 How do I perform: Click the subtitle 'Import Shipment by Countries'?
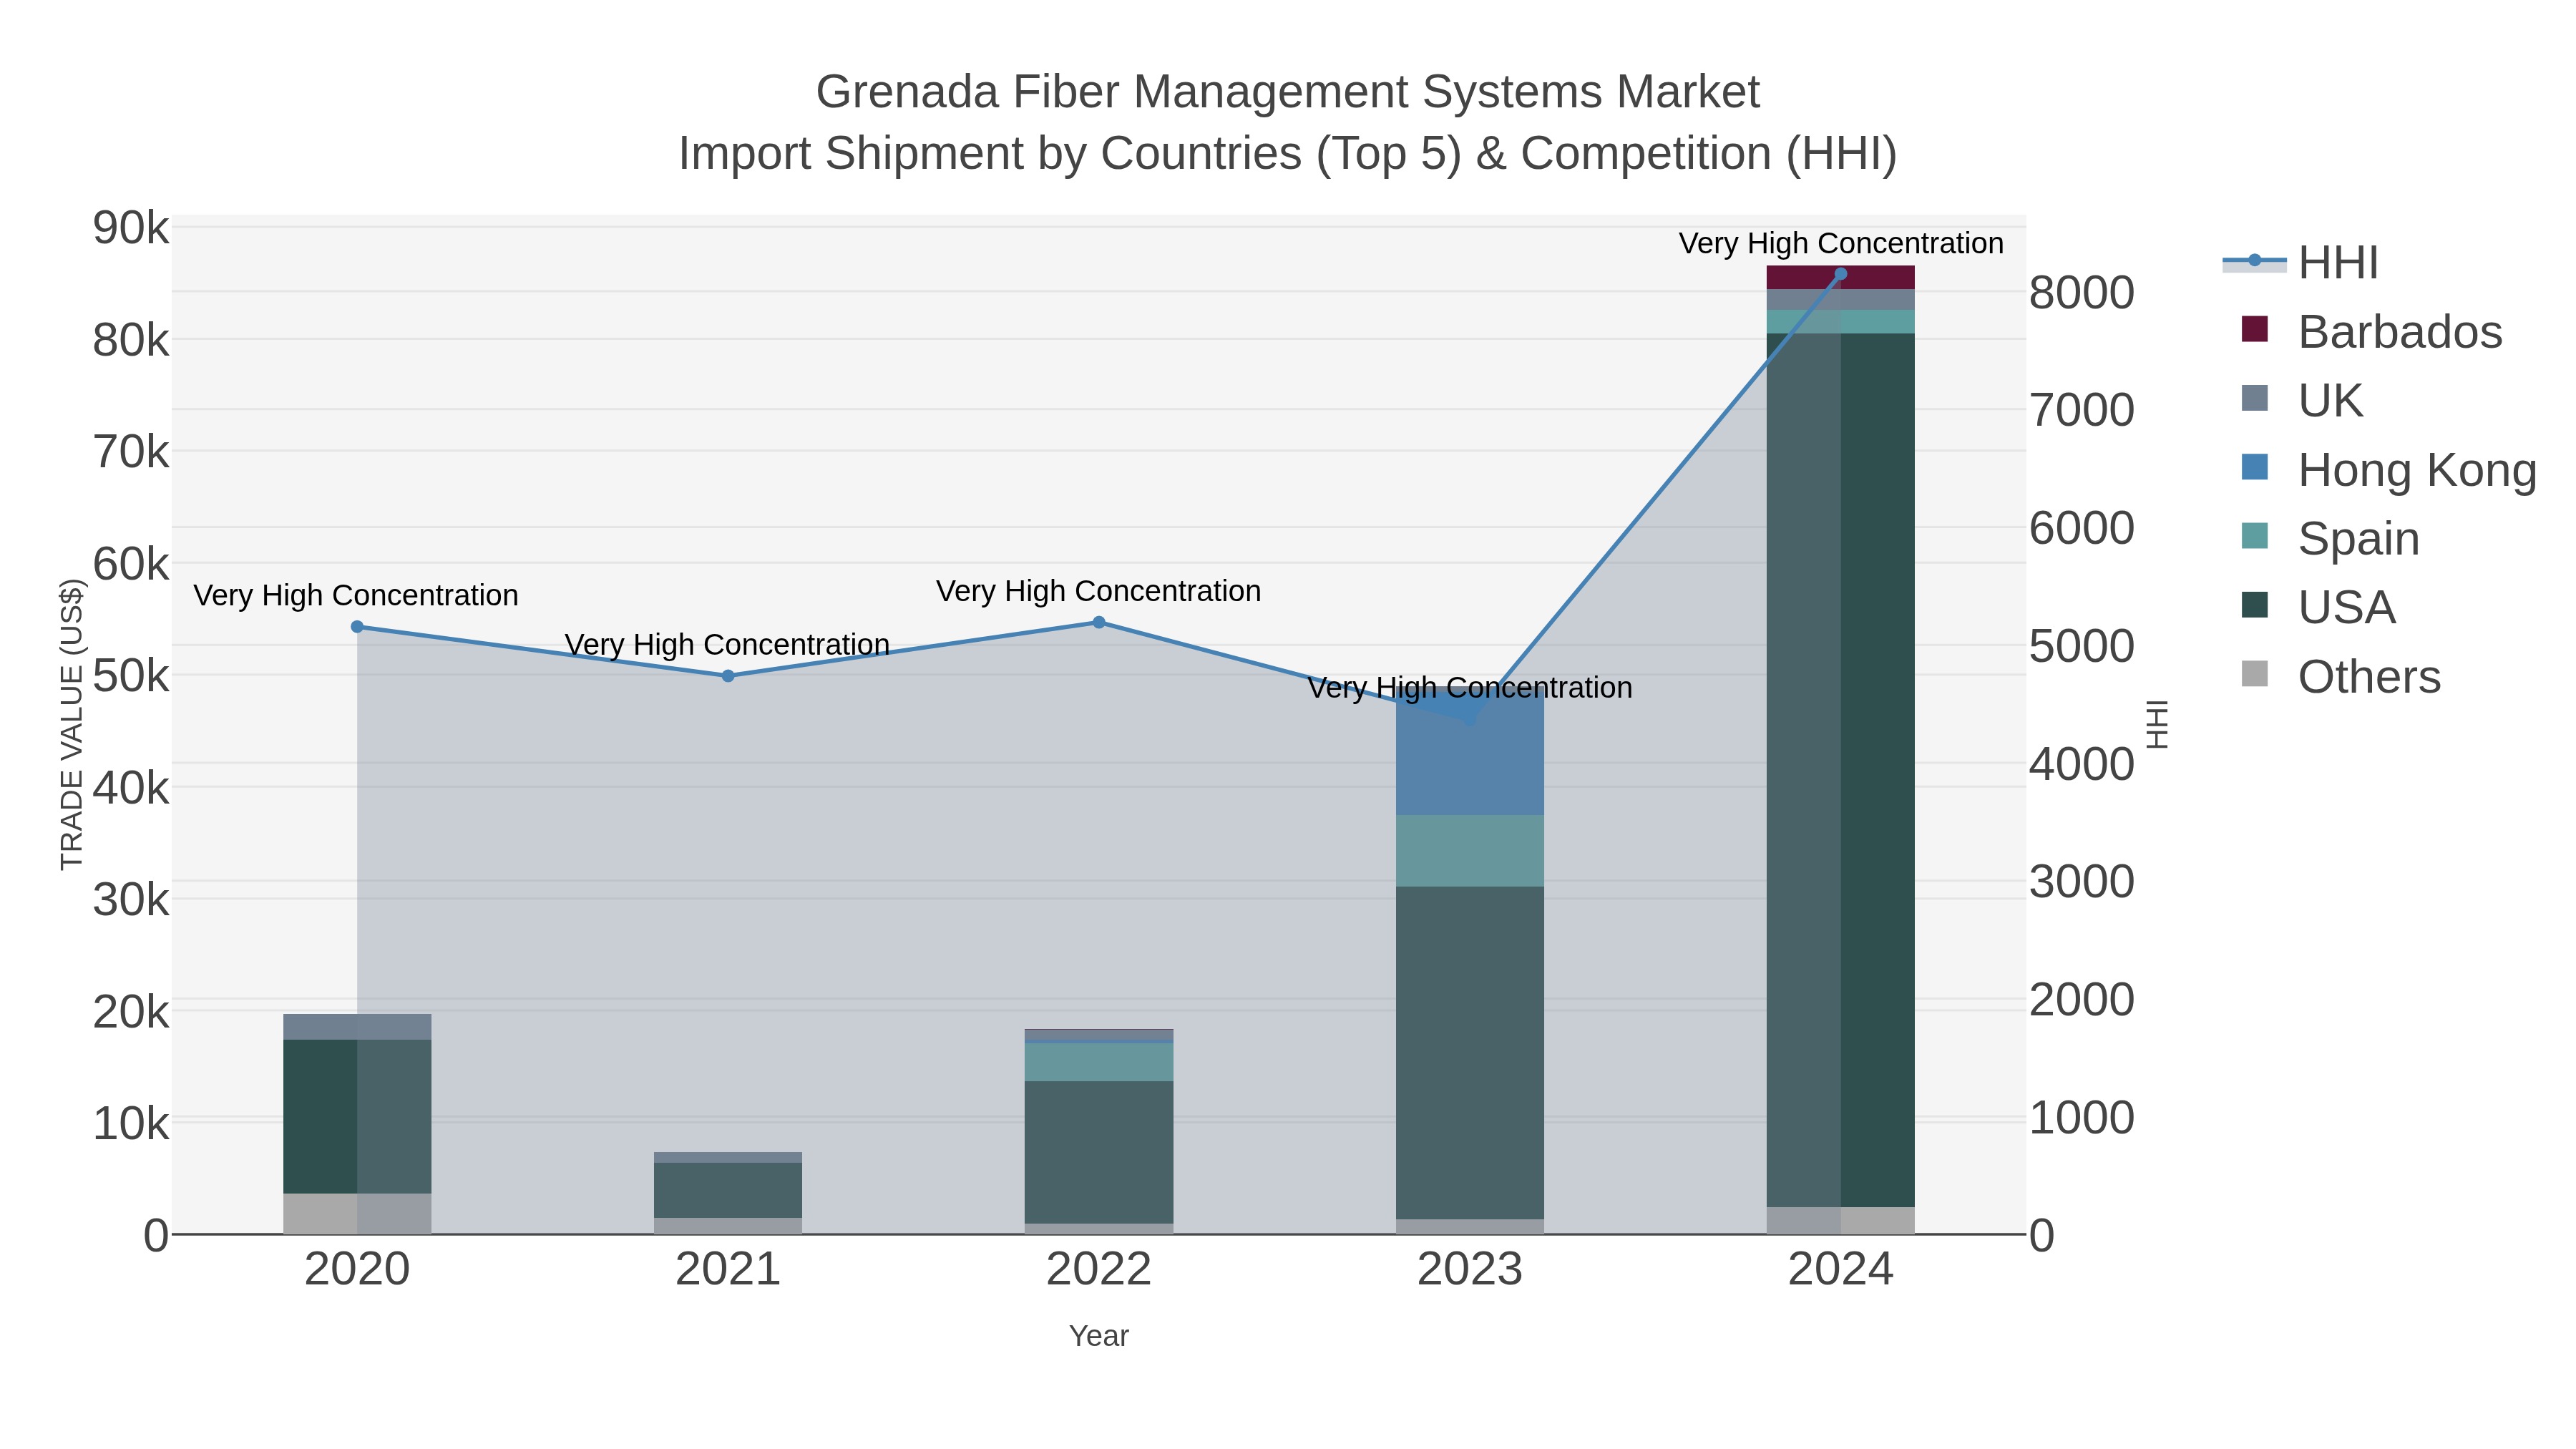pos(989,154)
